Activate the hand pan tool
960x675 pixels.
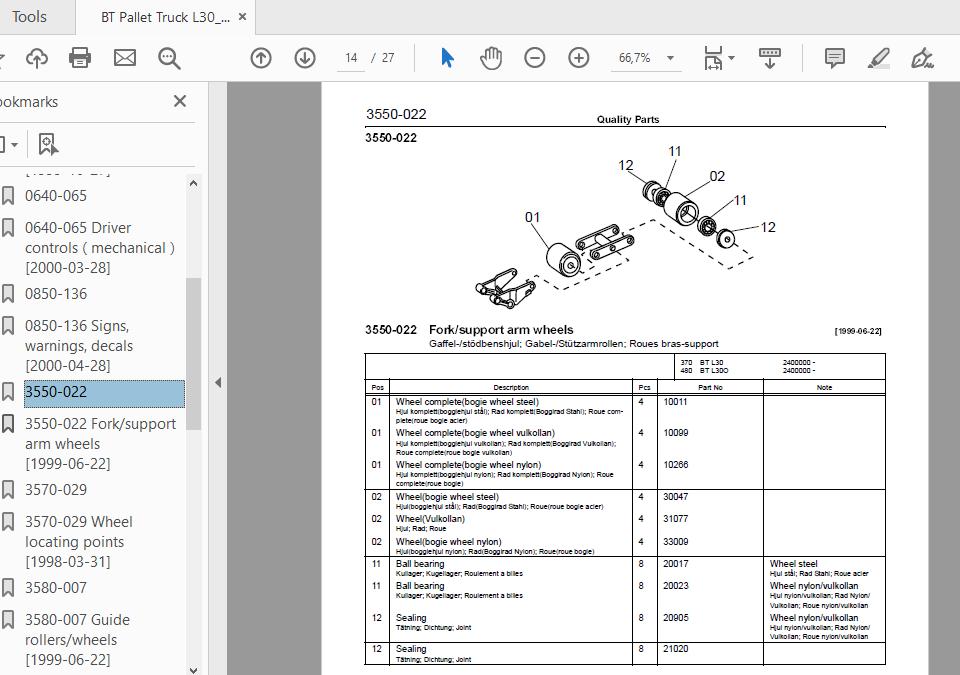(491, 58)
